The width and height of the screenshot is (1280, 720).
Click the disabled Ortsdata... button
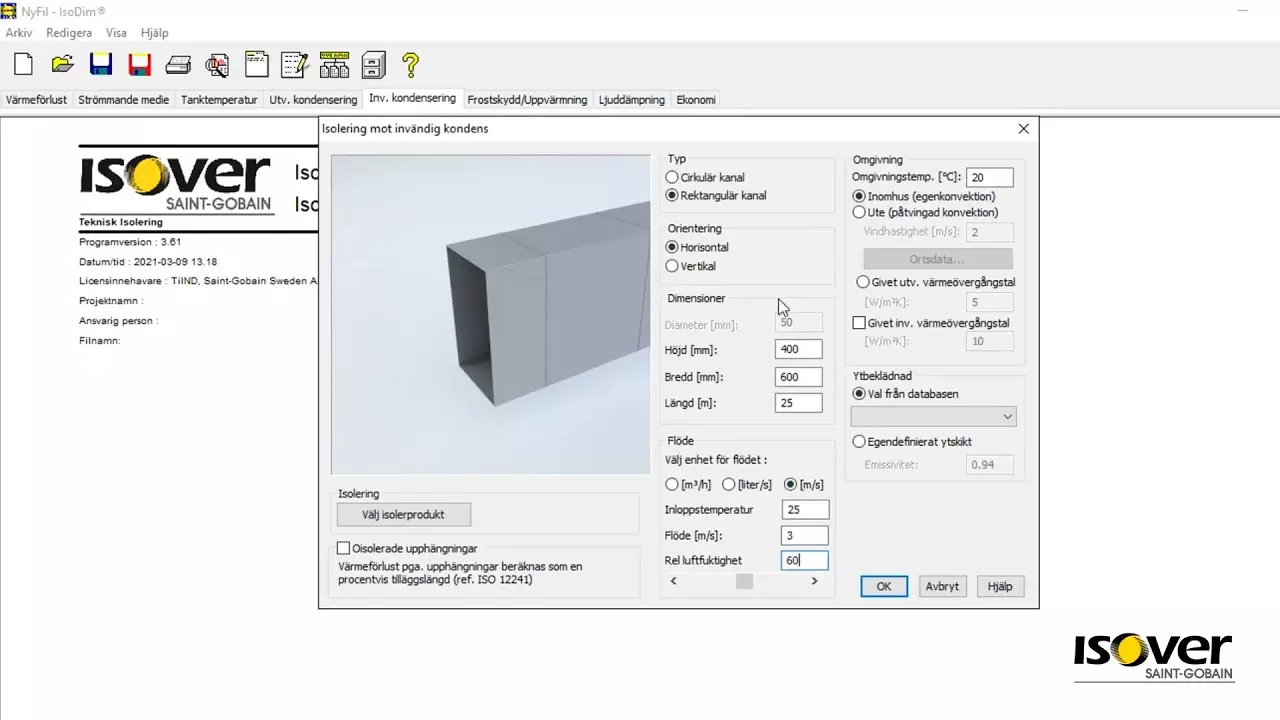[938, 259]
